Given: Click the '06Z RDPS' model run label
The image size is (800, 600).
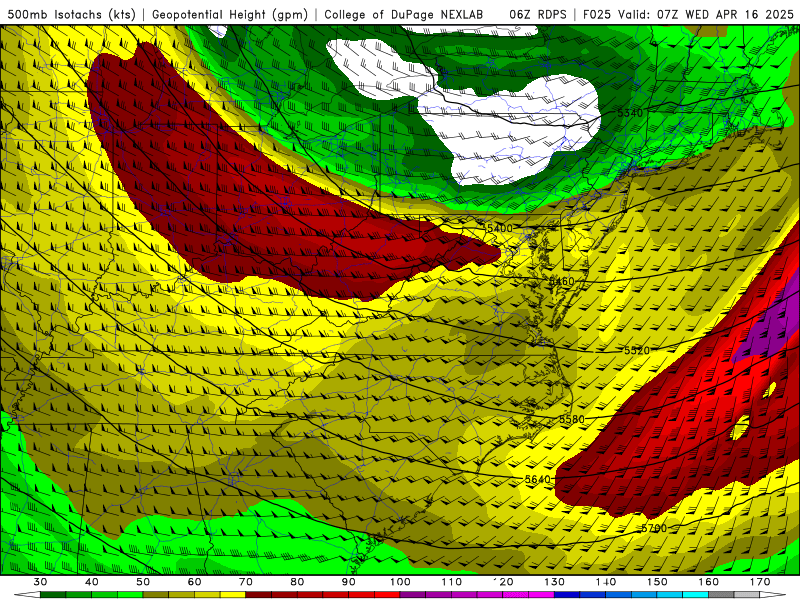Looking at the screenshot, I should [537, 14].
